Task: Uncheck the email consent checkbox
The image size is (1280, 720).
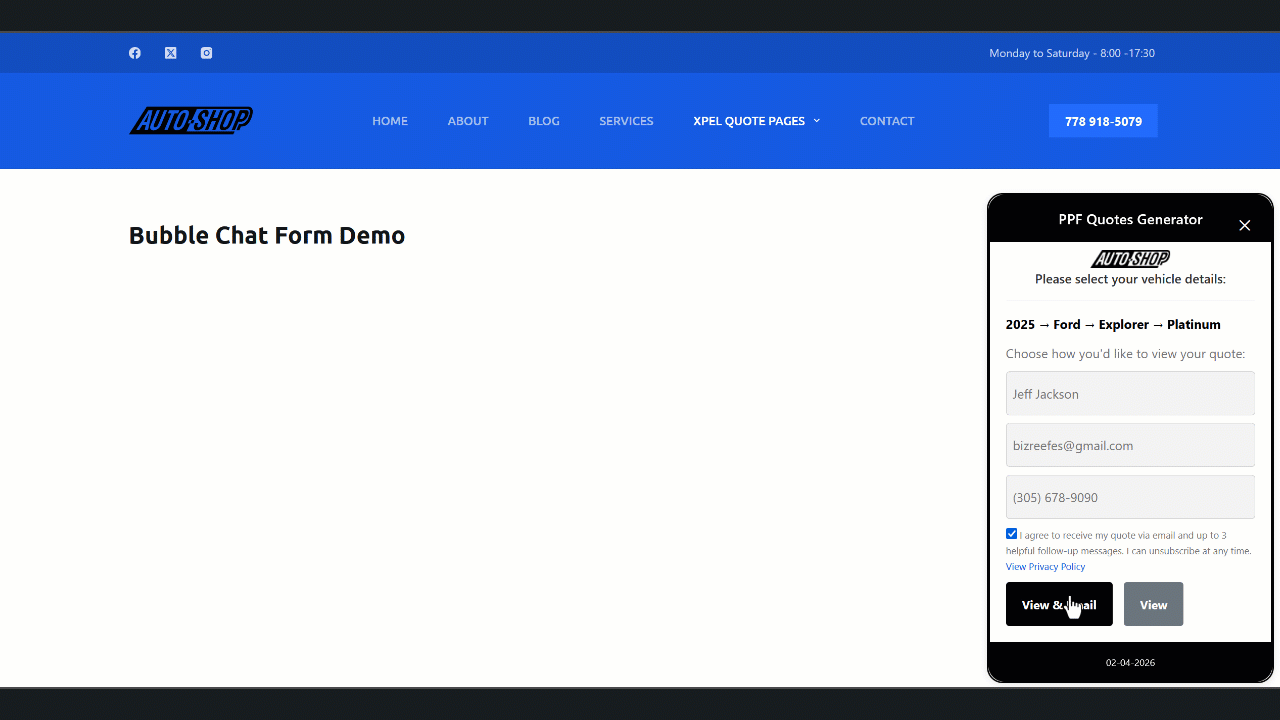Action: pyautogui.click(x=1012, y=534)
